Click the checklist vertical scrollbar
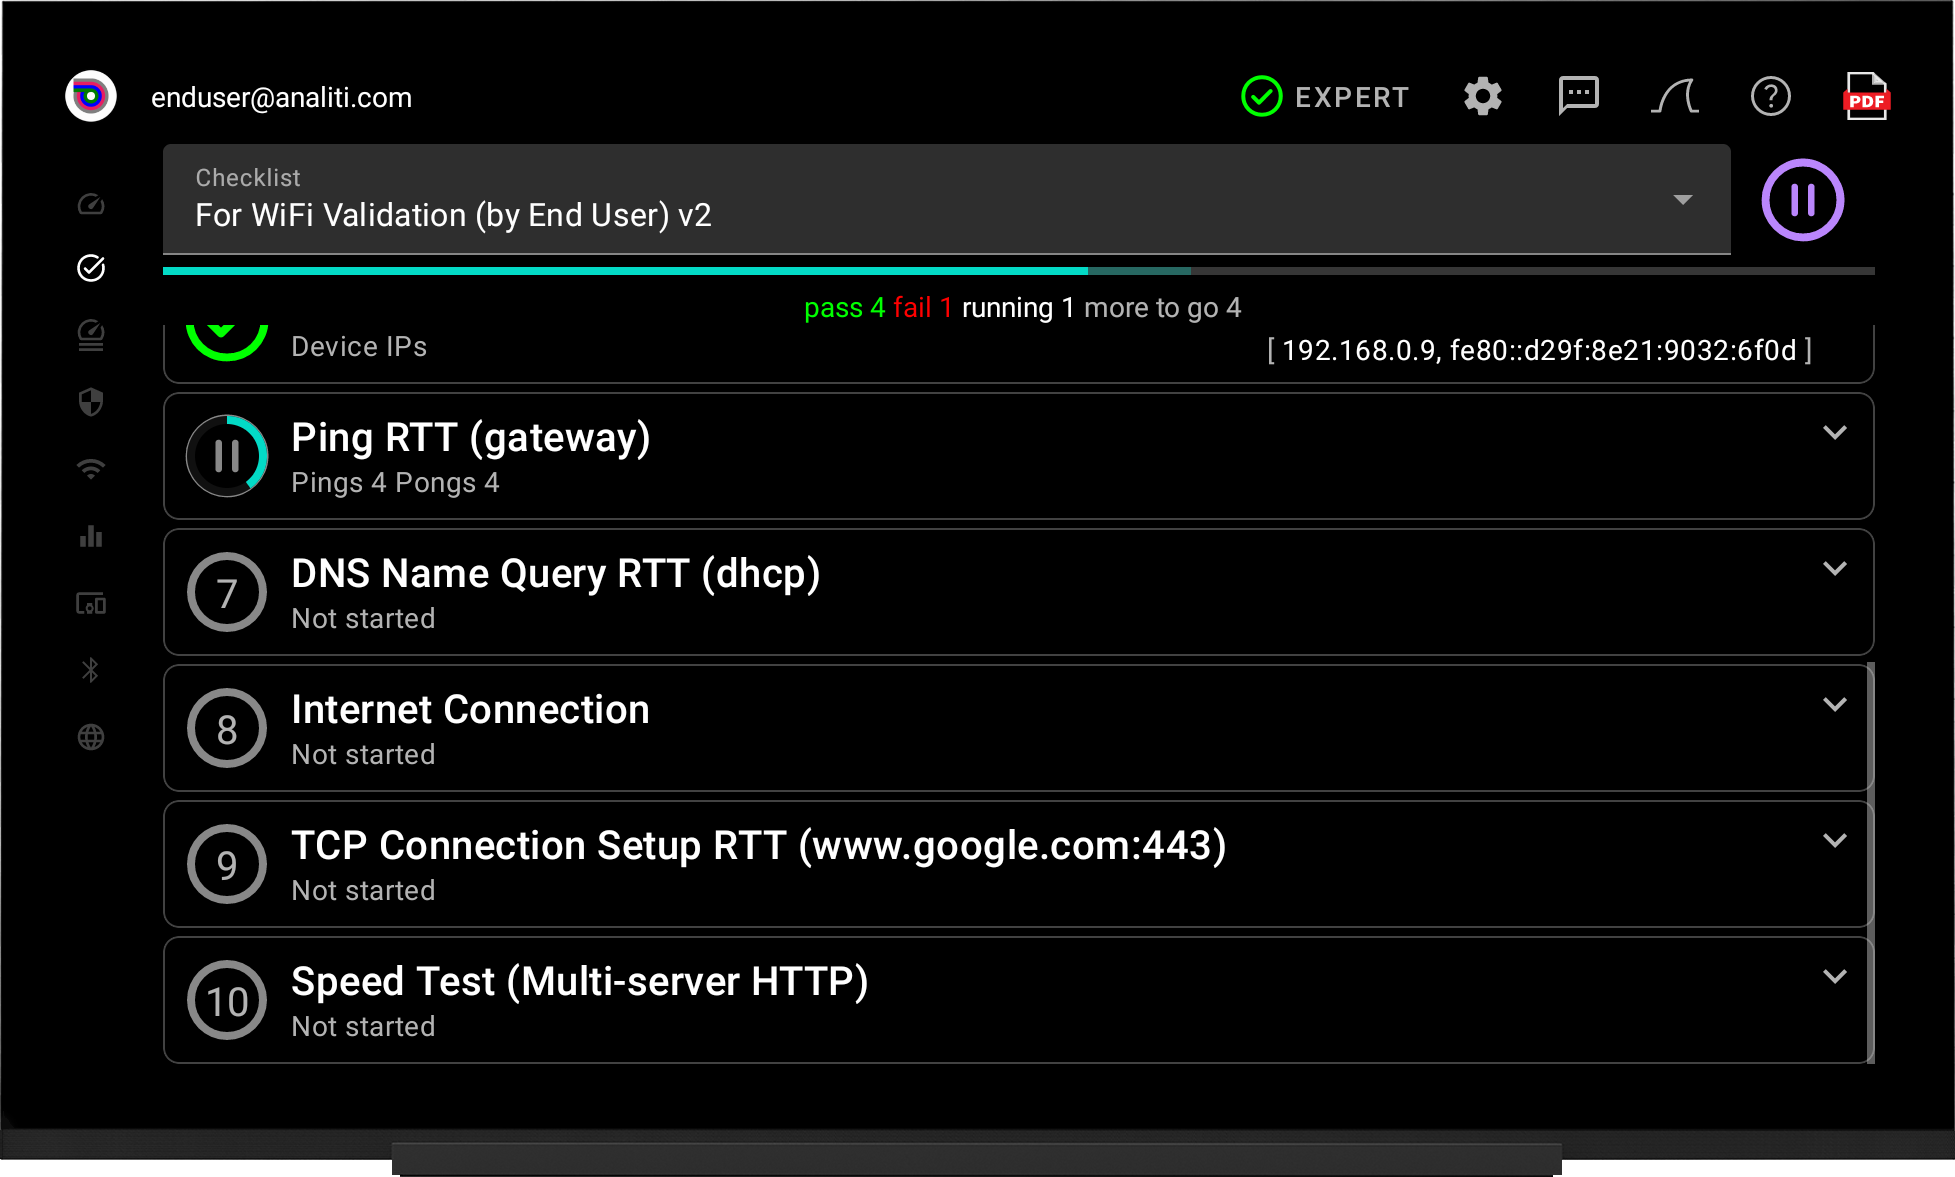Screen dimensions: 1955x1177 1870,863
